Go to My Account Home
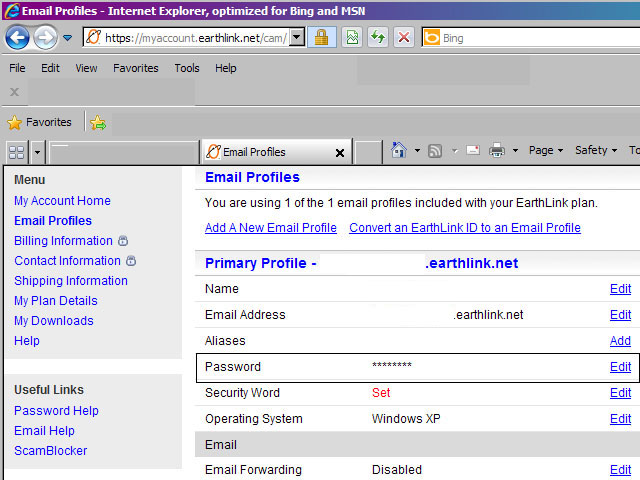 (x=62, y=201)
